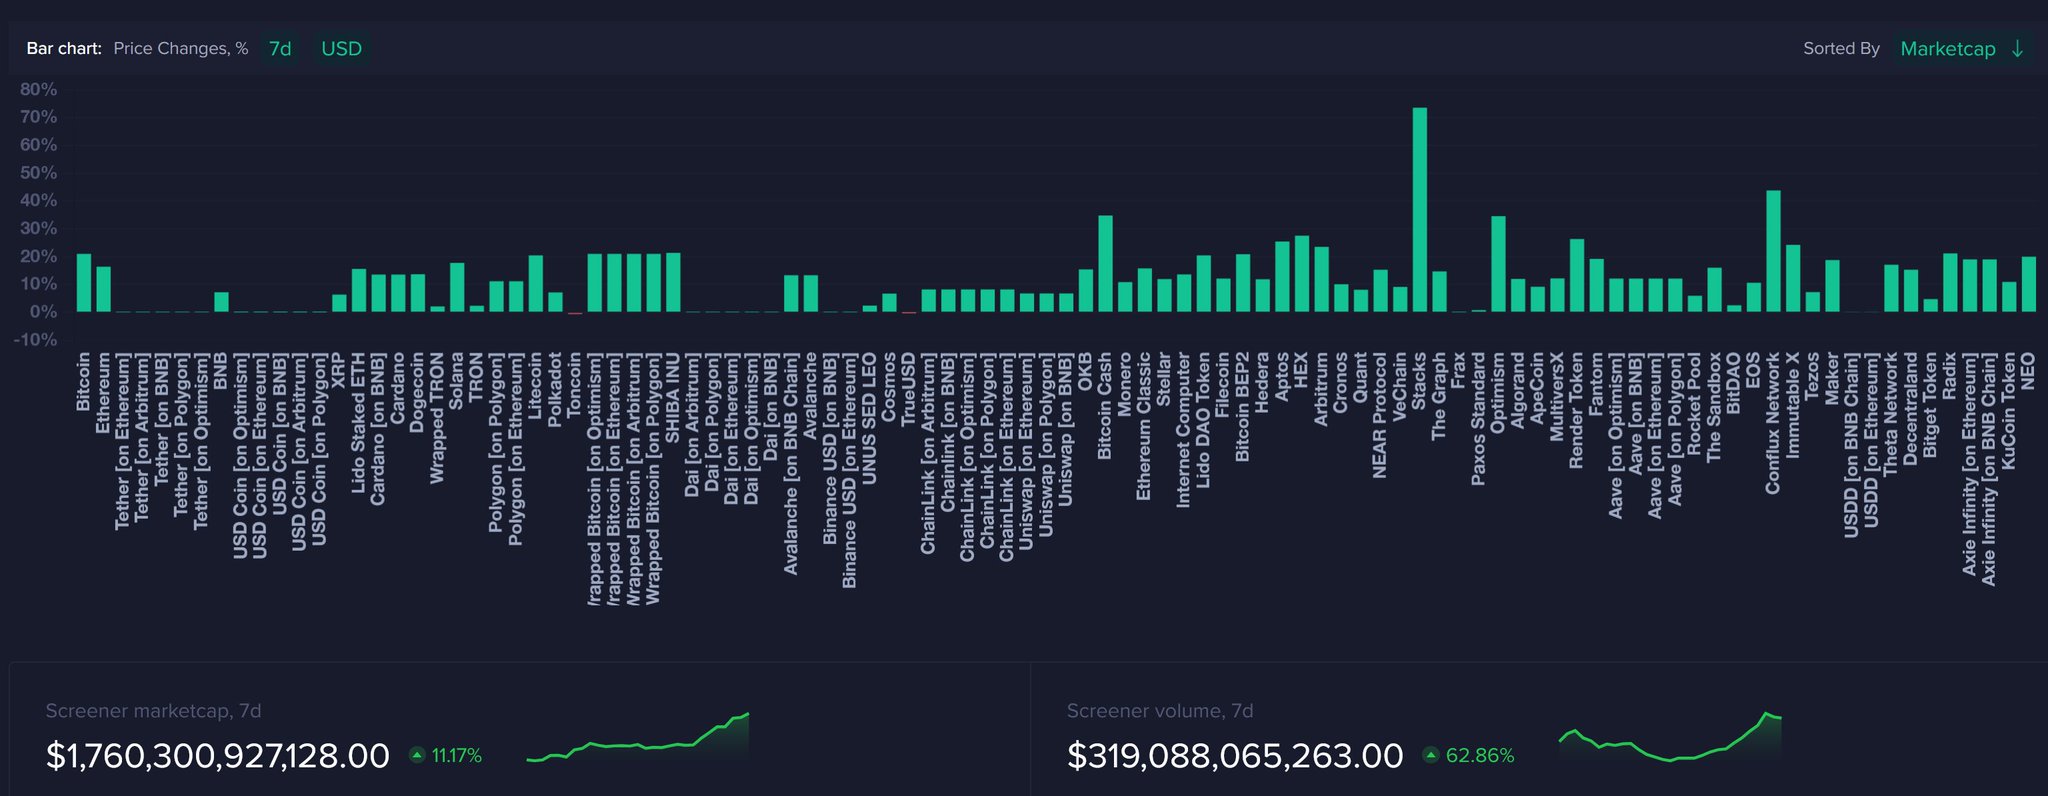This screenshot has width=2048, height=796.
Task: Select the Bitcoin bar in the chart
Action: coord(84,283)
